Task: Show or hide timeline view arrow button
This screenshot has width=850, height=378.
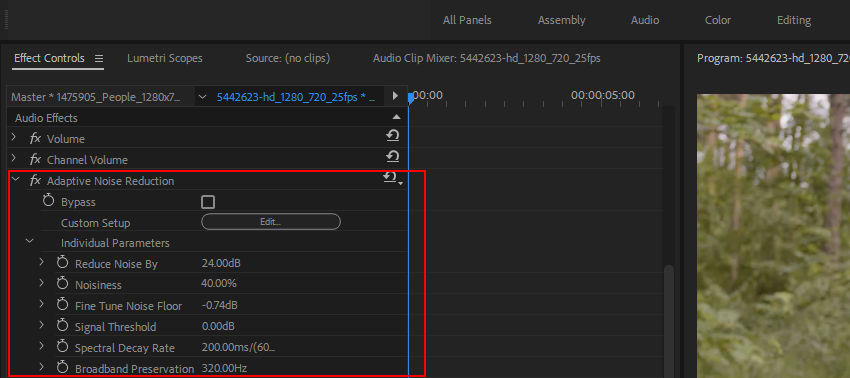Action: [395, 97]
